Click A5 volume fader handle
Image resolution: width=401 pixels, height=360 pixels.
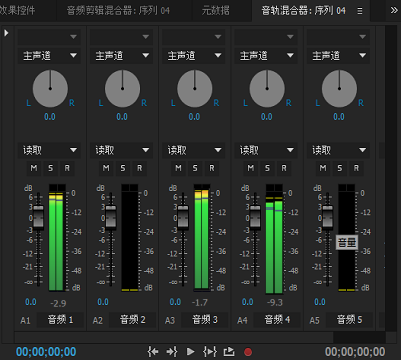coord(328,217)
